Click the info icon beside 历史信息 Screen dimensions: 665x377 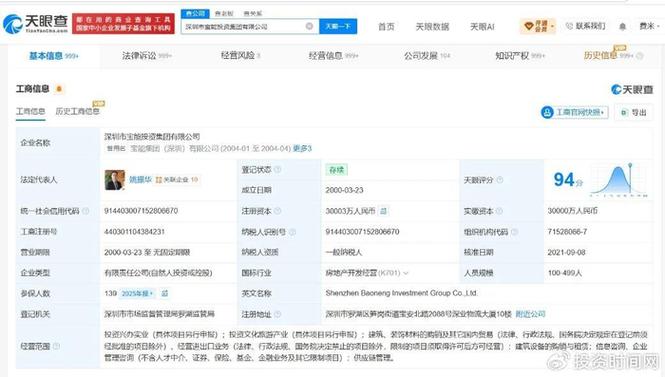coord(640,56)
